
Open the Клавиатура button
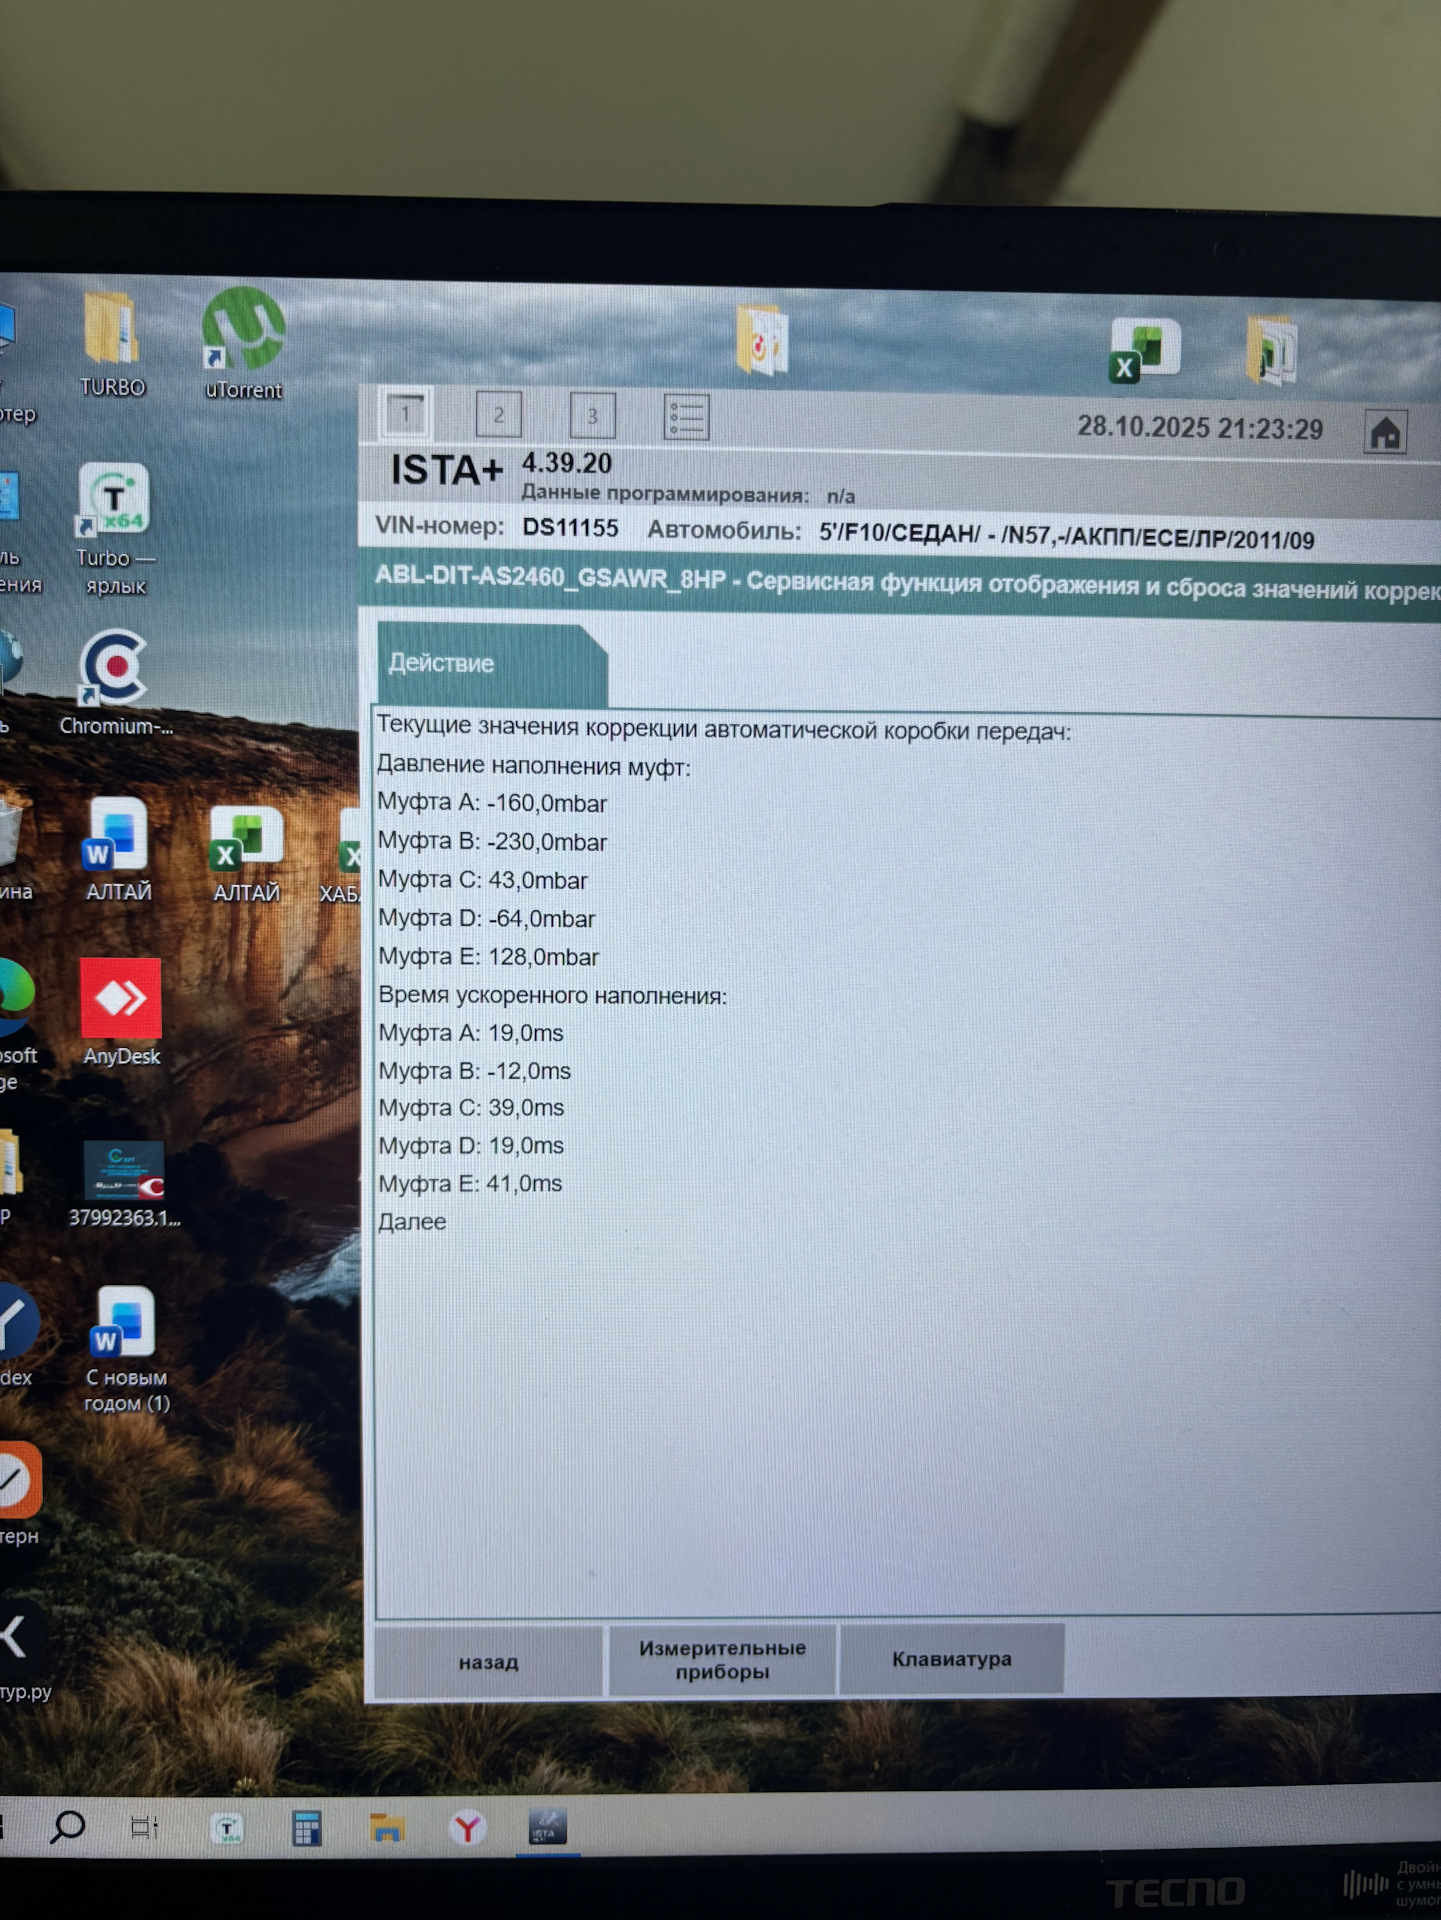(951, 1659)
